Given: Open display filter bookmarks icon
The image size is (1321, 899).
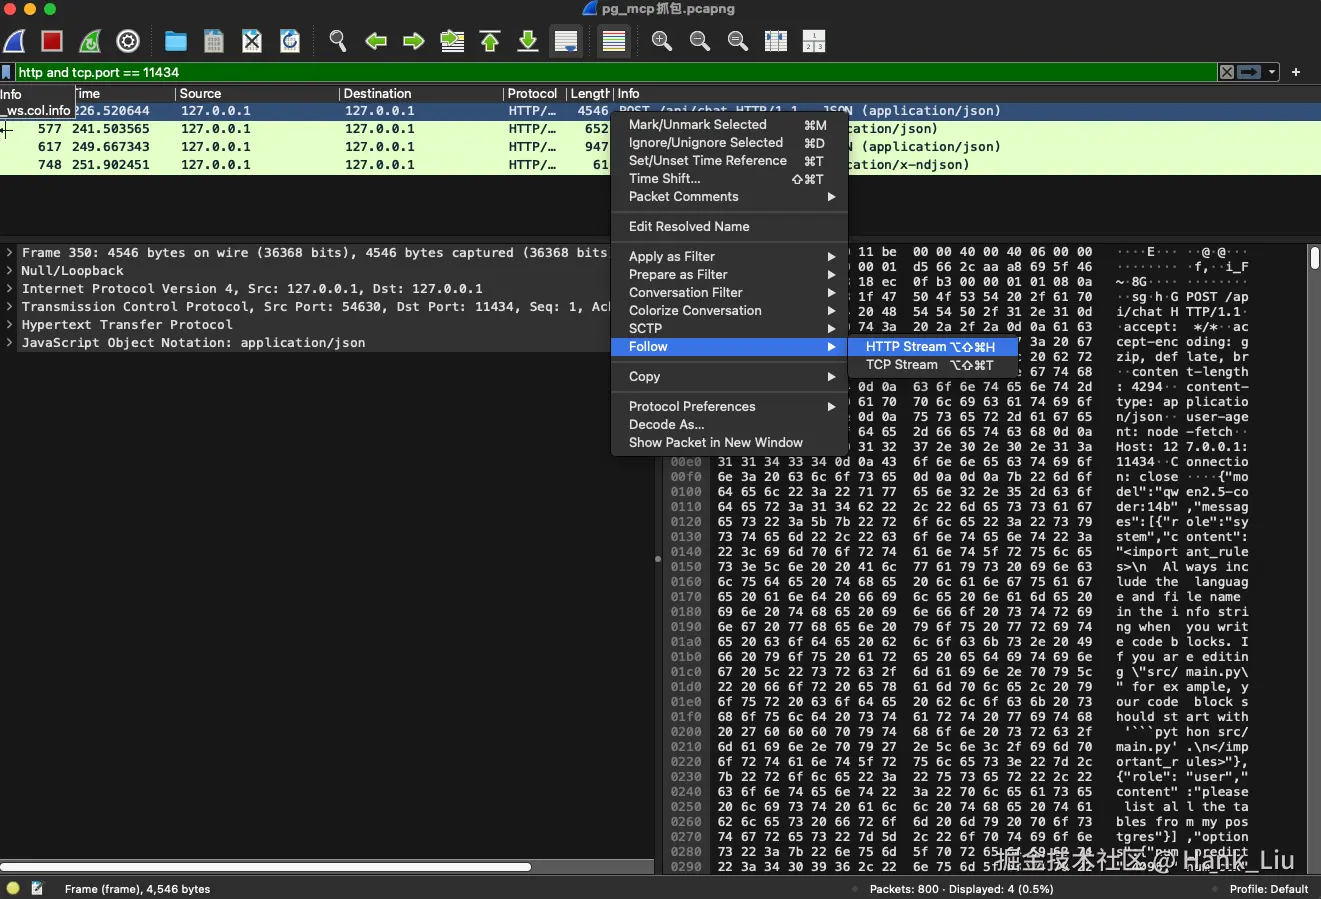Looking at the screenshot, I should (7, 72).
